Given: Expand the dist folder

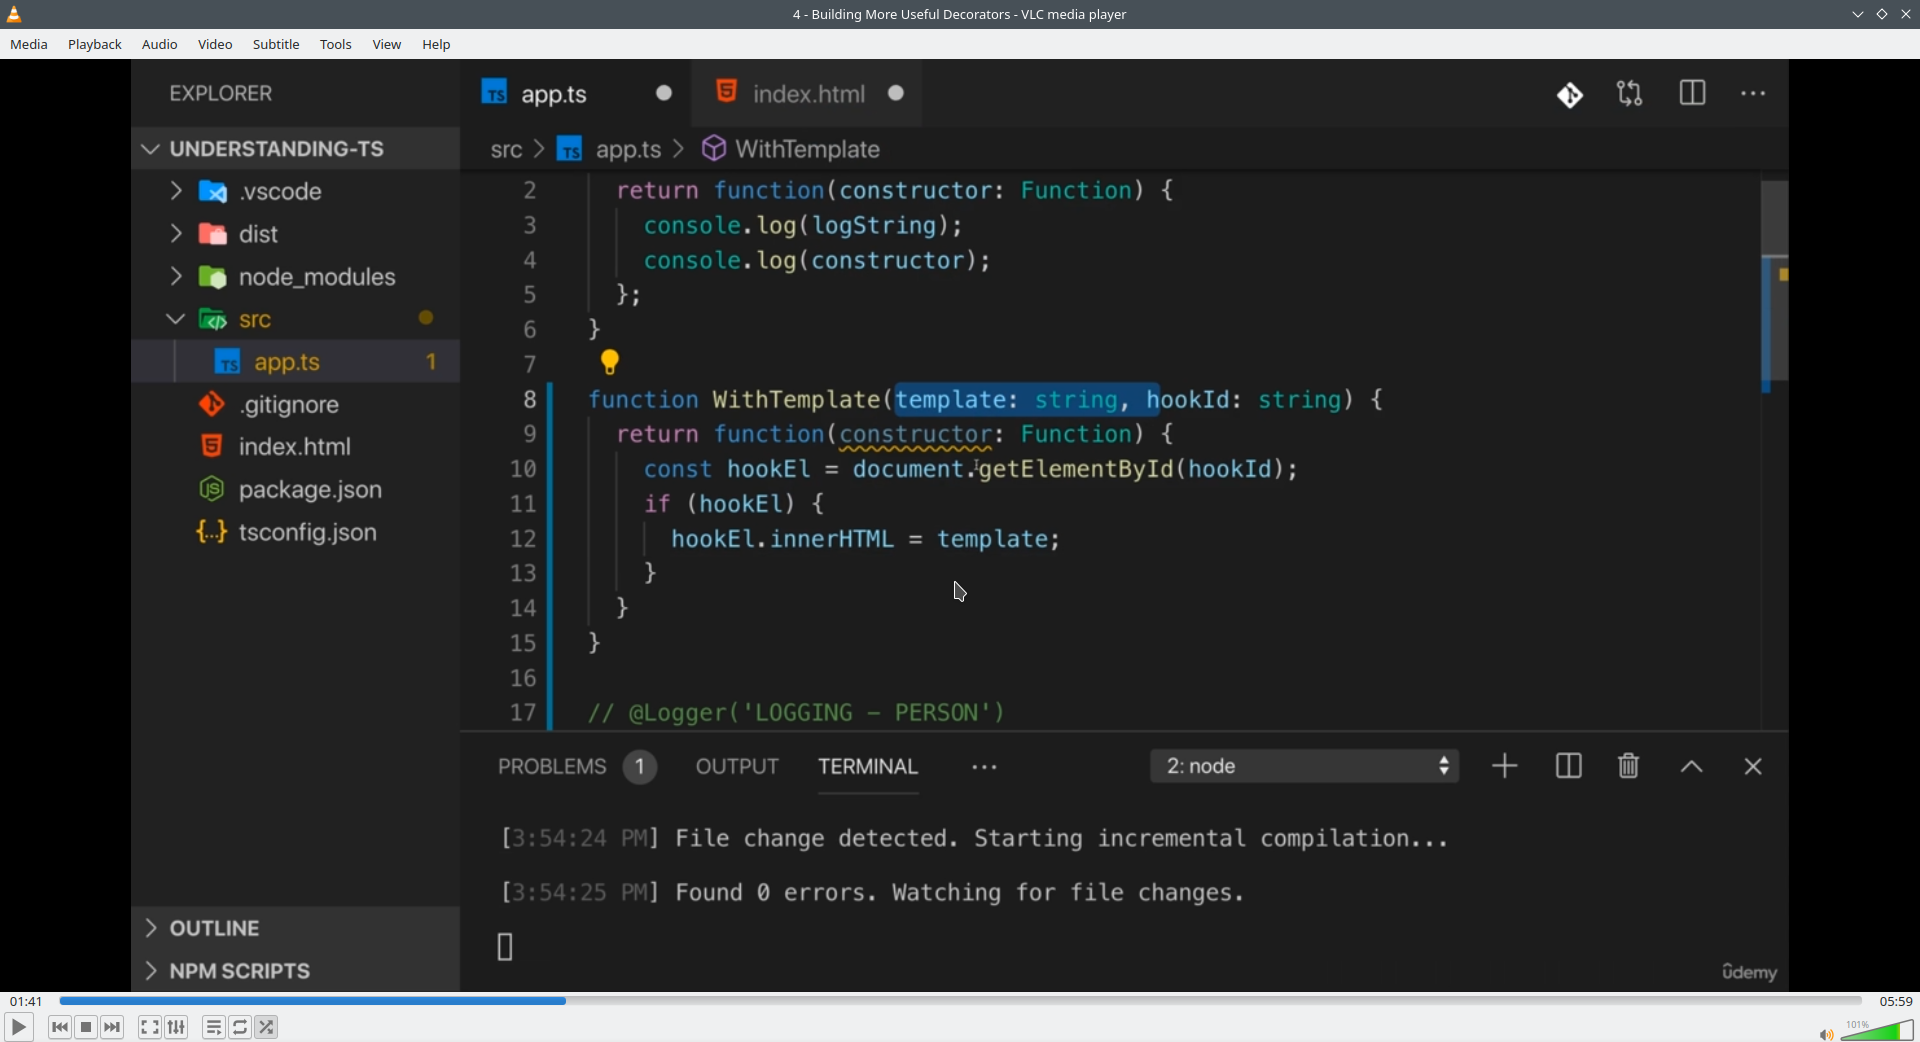Looking at the screenshot, I should (296, 235).
